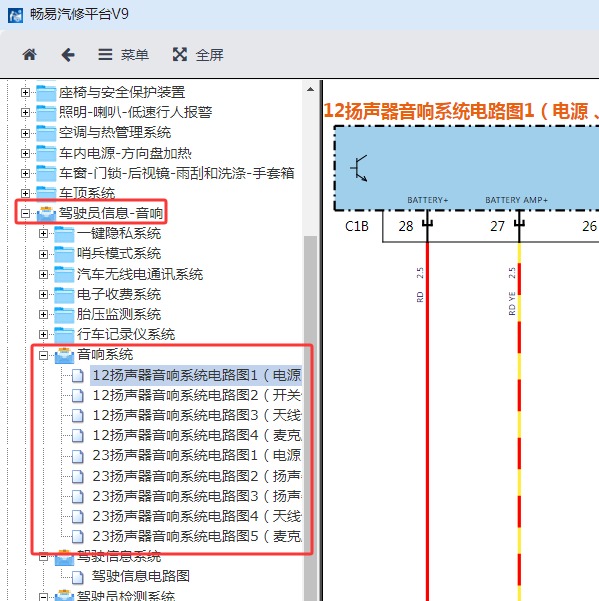Expand 车窗-门锁-后视镜-雨刮和洗涤-手套箱 folder
599x601 pixels.
click(25, 173)
